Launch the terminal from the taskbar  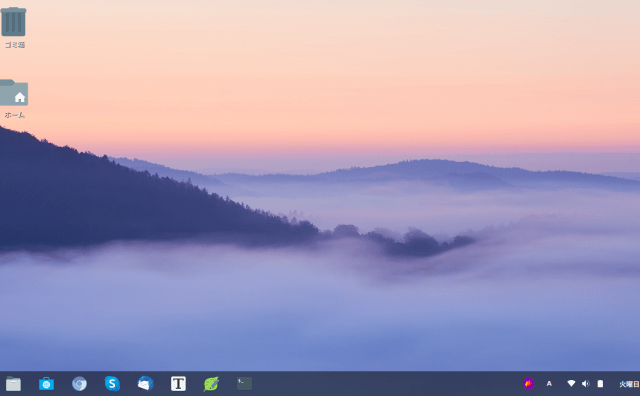click(x=244, y=383)
